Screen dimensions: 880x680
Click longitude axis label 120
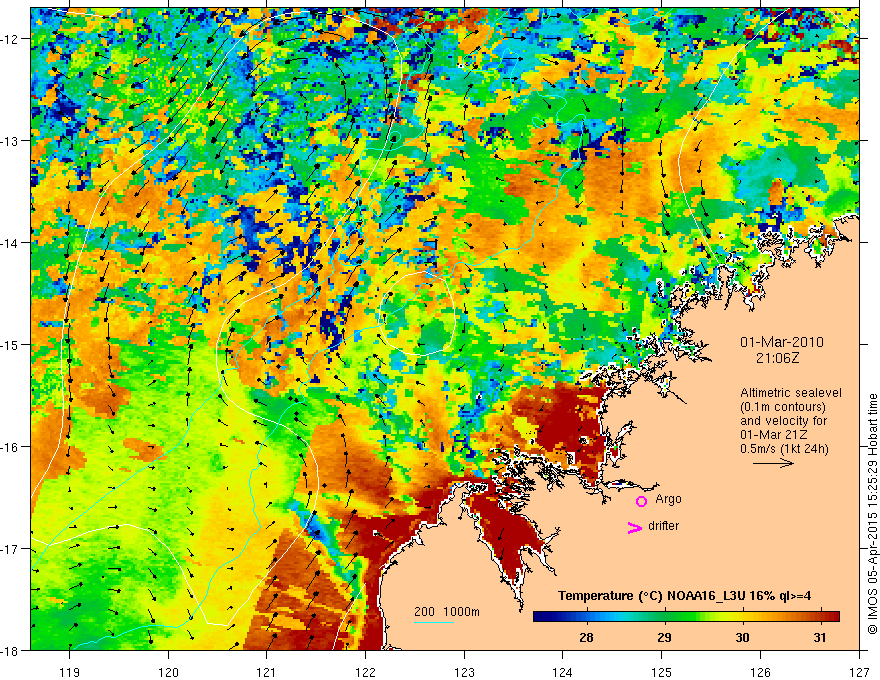tap(168, 672)
